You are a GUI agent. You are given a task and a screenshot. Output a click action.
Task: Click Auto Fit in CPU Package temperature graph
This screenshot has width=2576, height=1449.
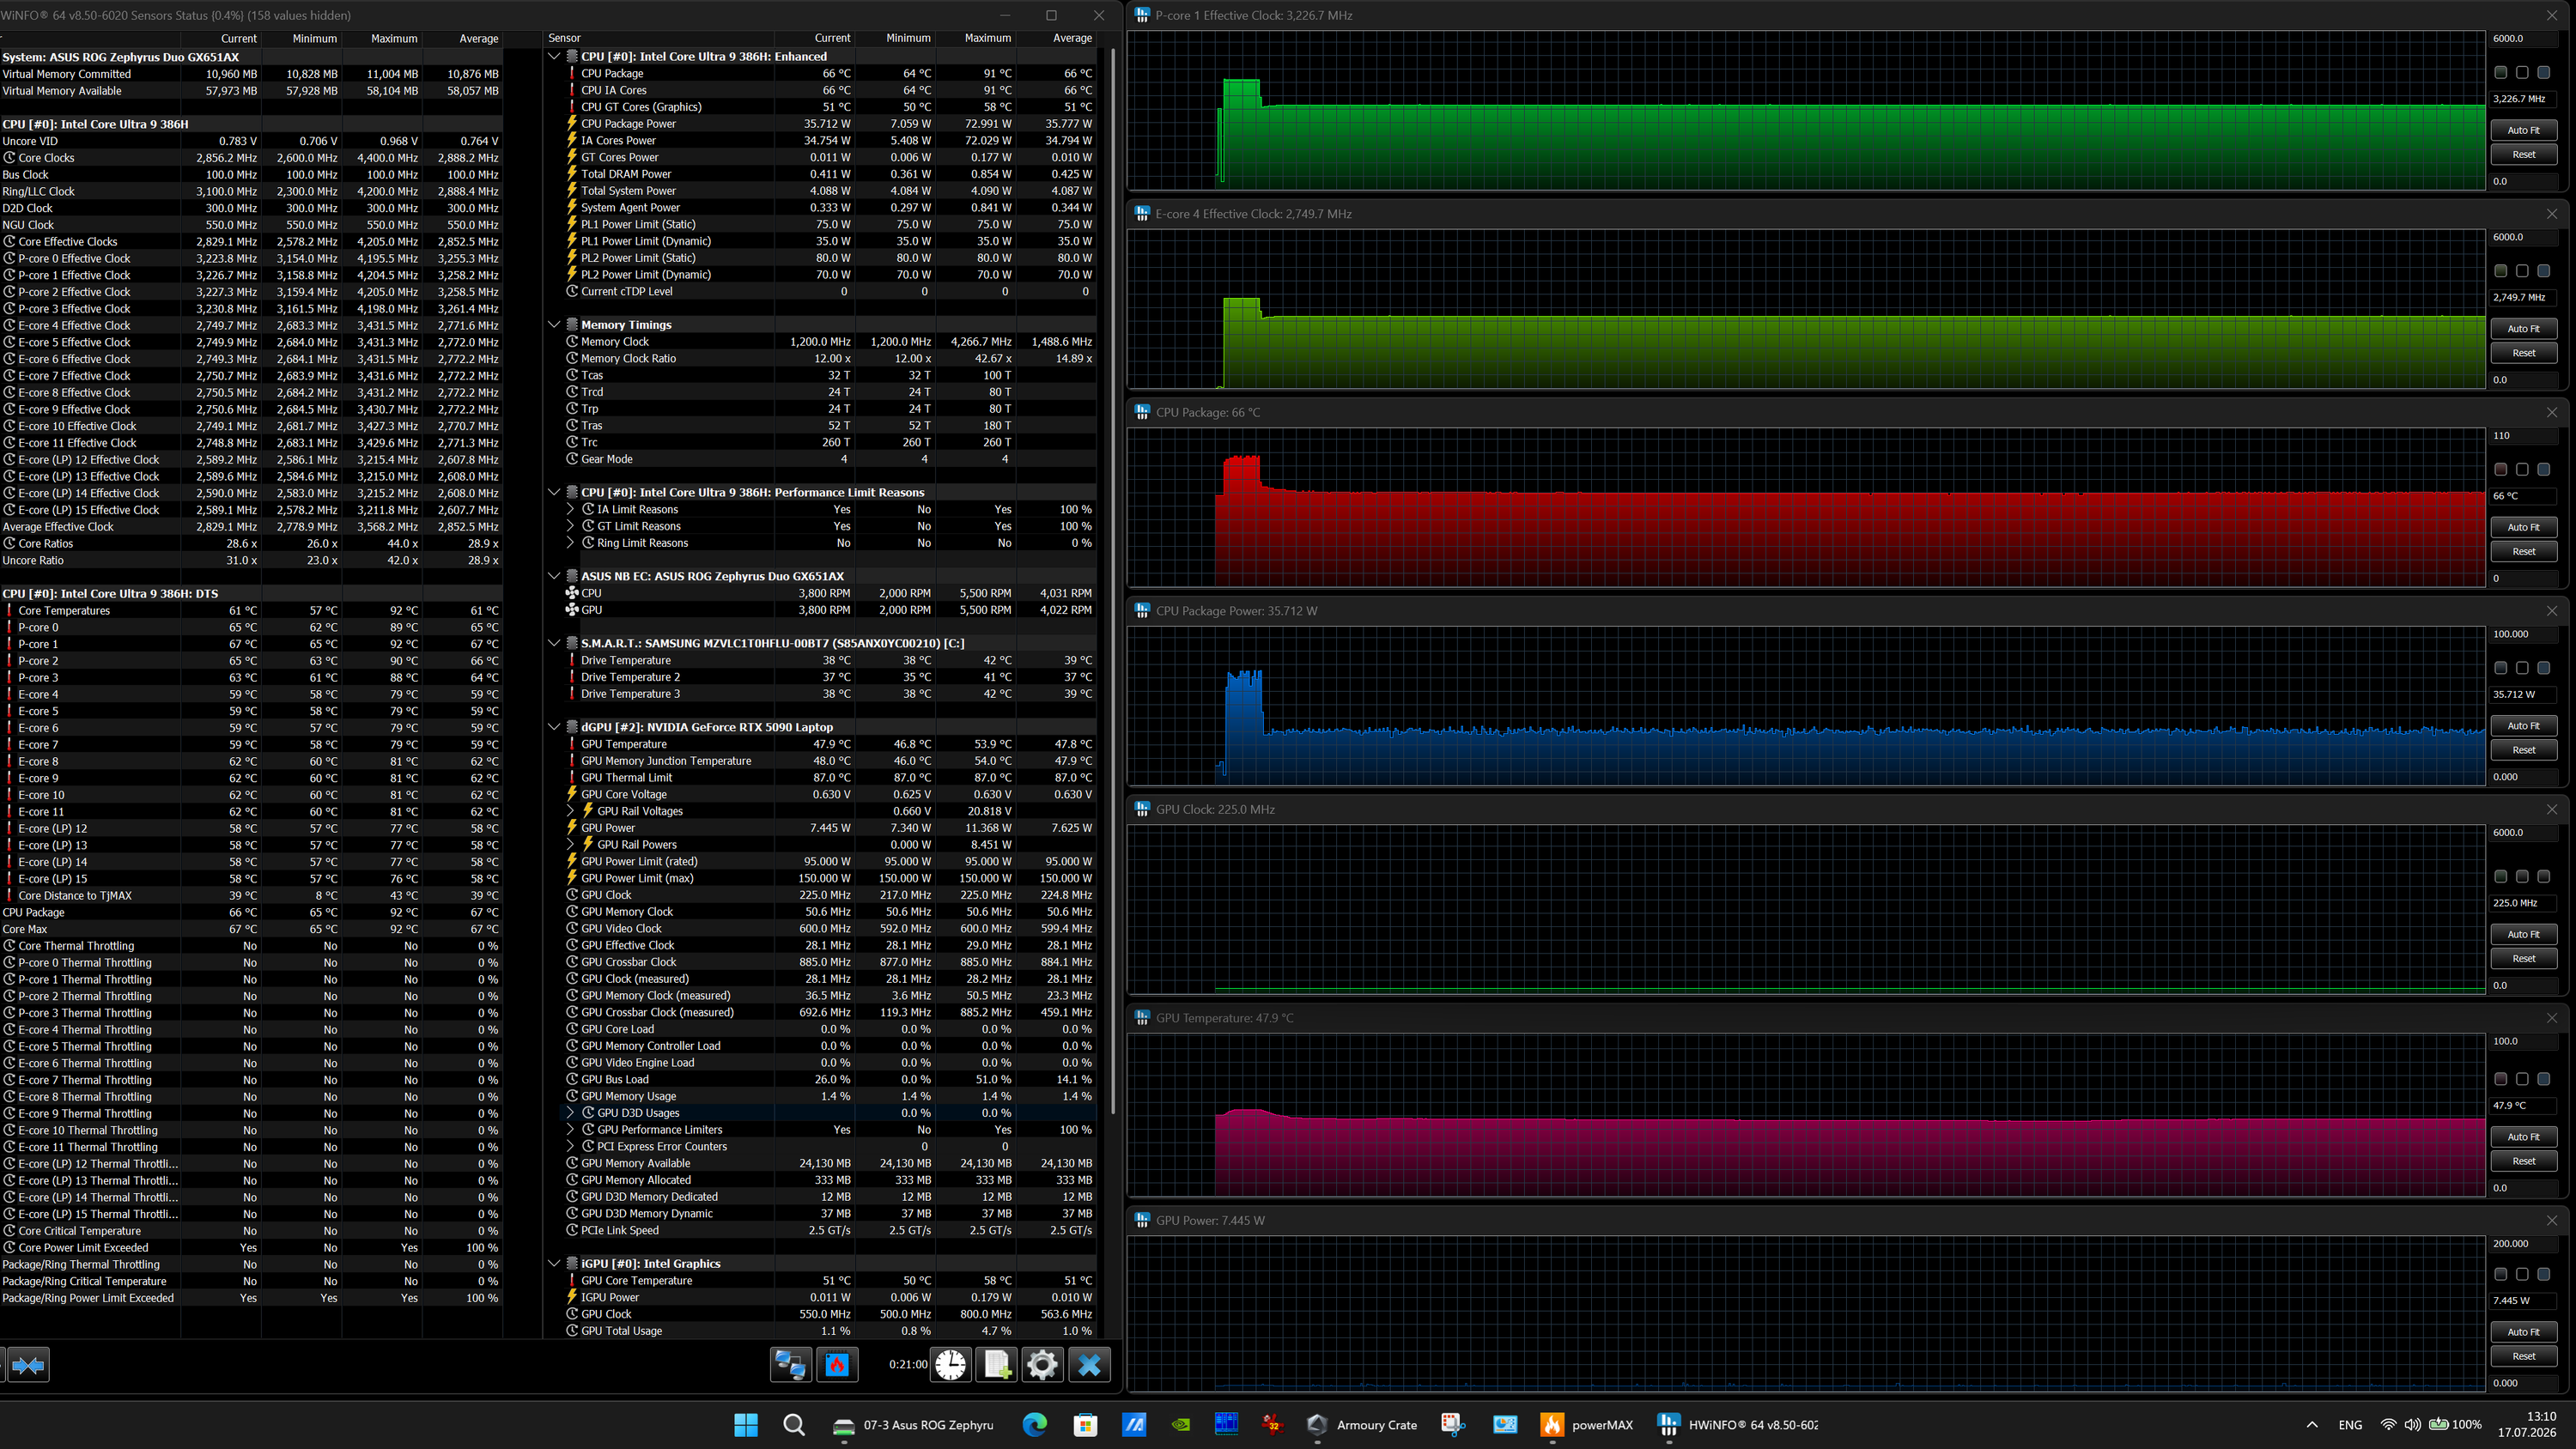tap(2523, 527)
